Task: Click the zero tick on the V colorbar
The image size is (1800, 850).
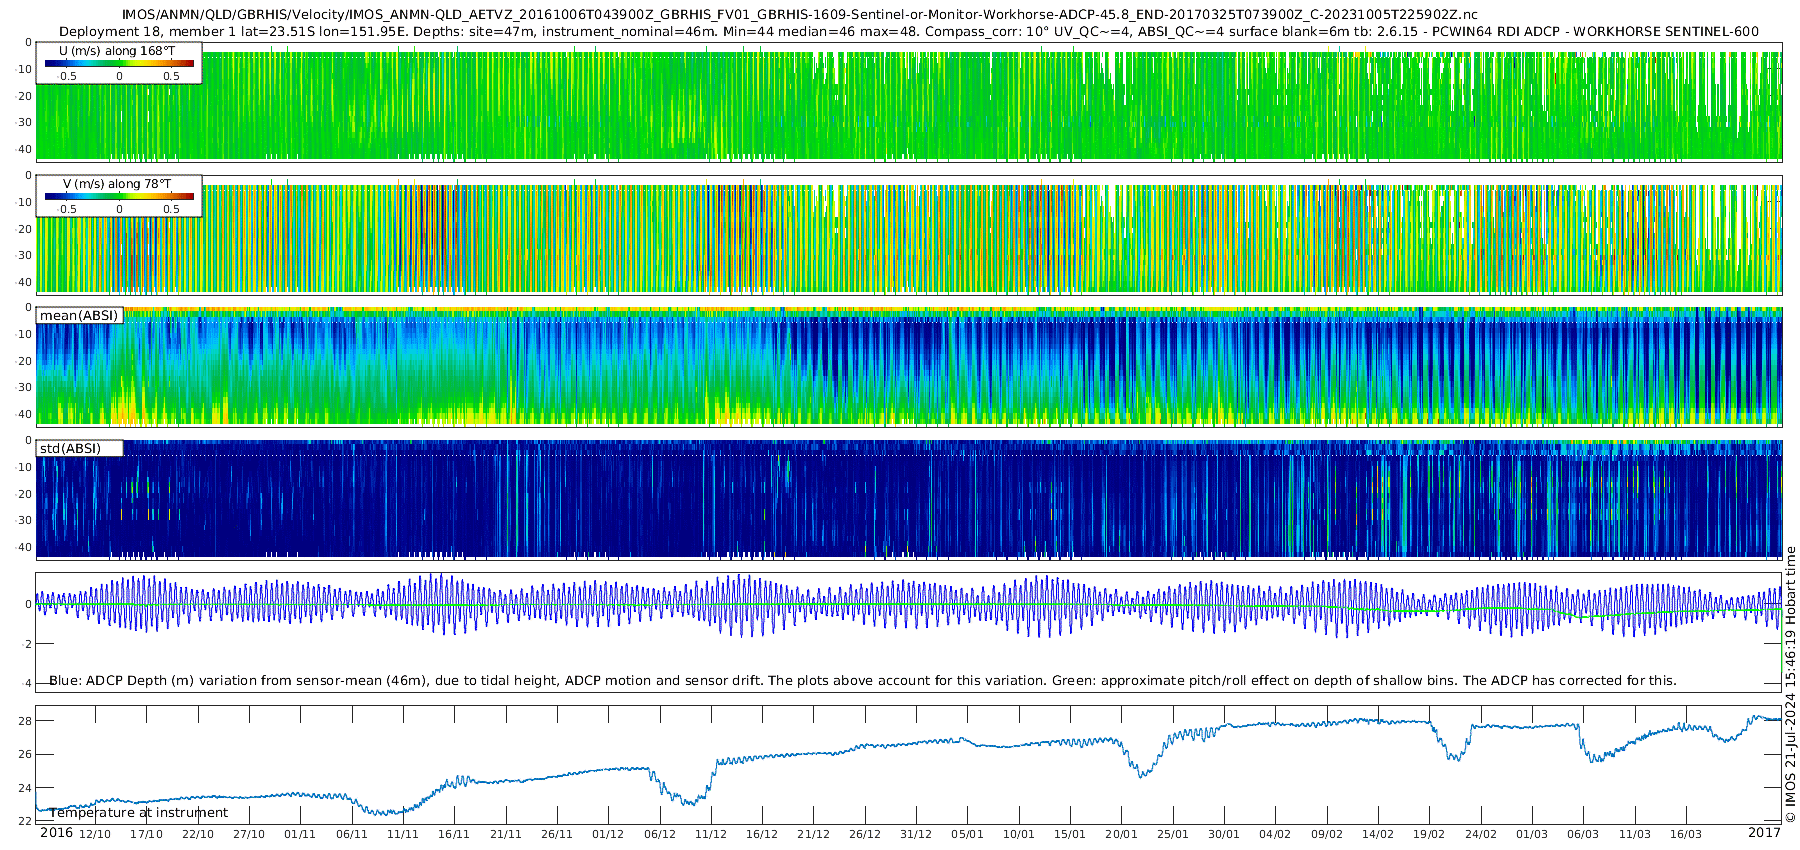Action: (119, 209)
